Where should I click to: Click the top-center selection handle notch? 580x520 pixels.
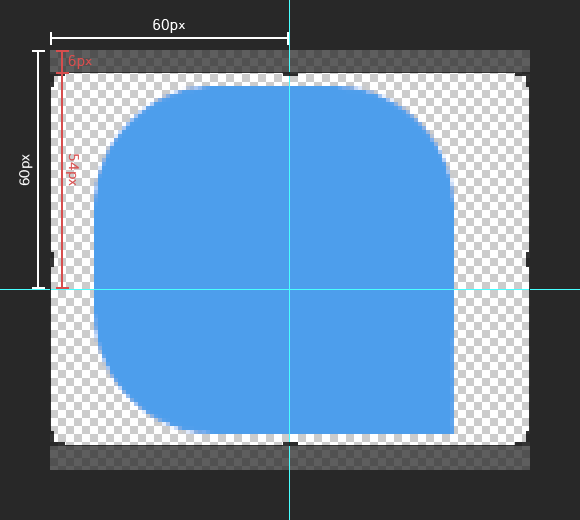tap(290, 74)
